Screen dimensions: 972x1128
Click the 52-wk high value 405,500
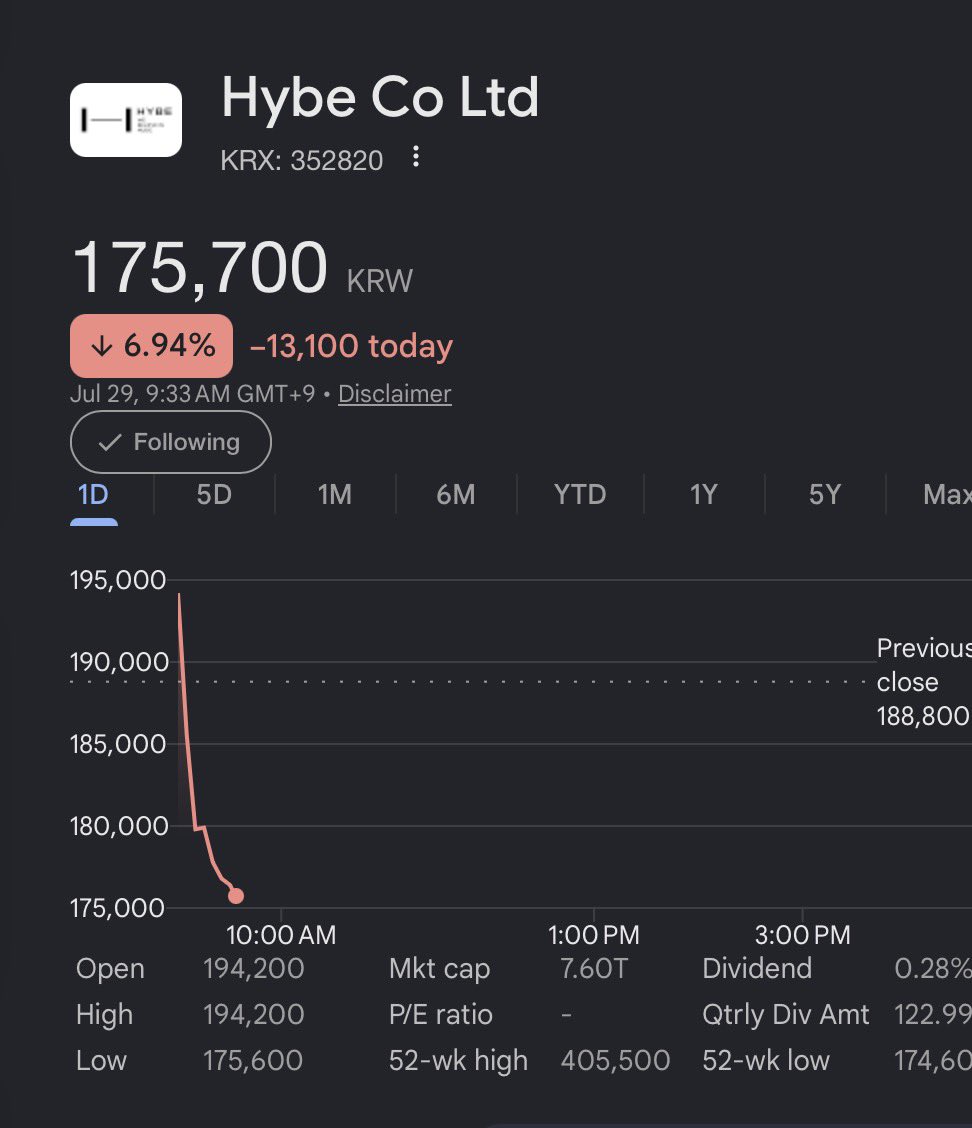click(615, 1060)
